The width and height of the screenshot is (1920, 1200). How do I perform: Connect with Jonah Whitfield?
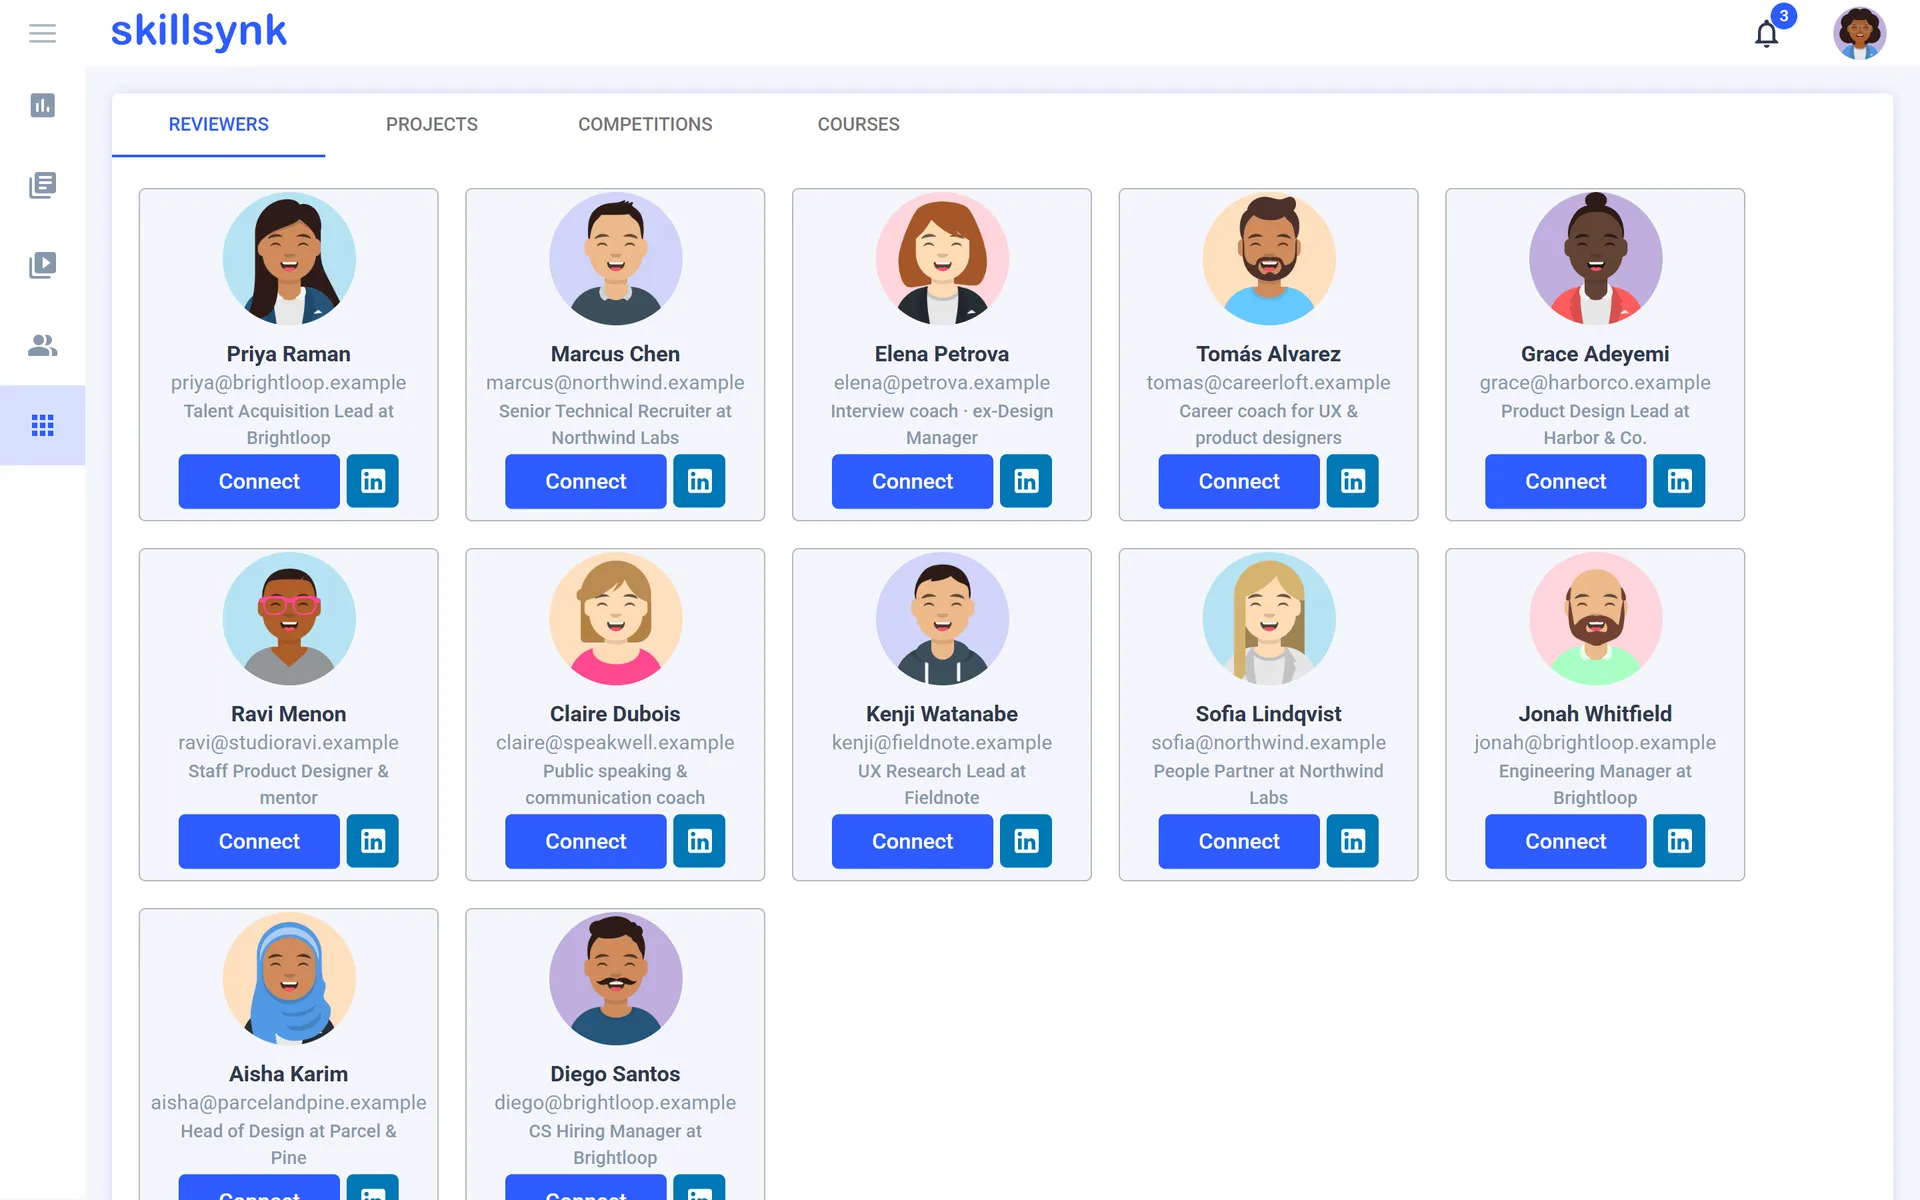tap(1565, 841)
